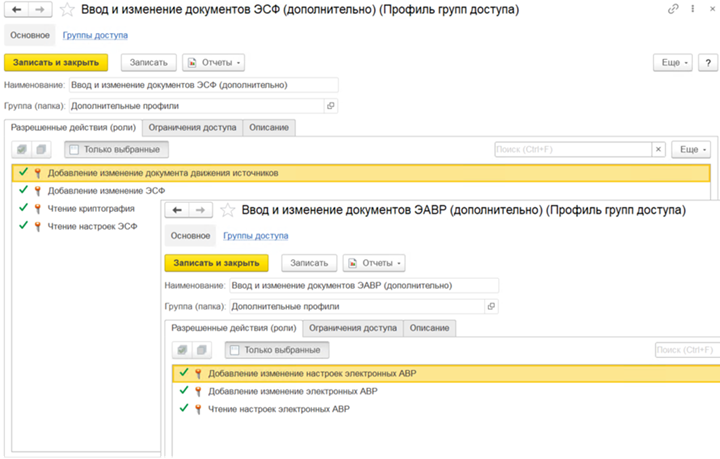Viewport: 720px width, 459px height.
Task: Focus Группа (папка) field in ЭСФ window
Action: point(197,106)
